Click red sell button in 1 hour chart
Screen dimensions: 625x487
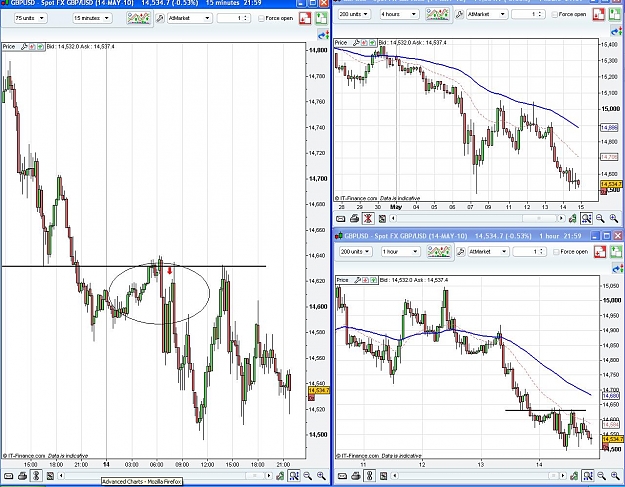click(x=600, y=251)
